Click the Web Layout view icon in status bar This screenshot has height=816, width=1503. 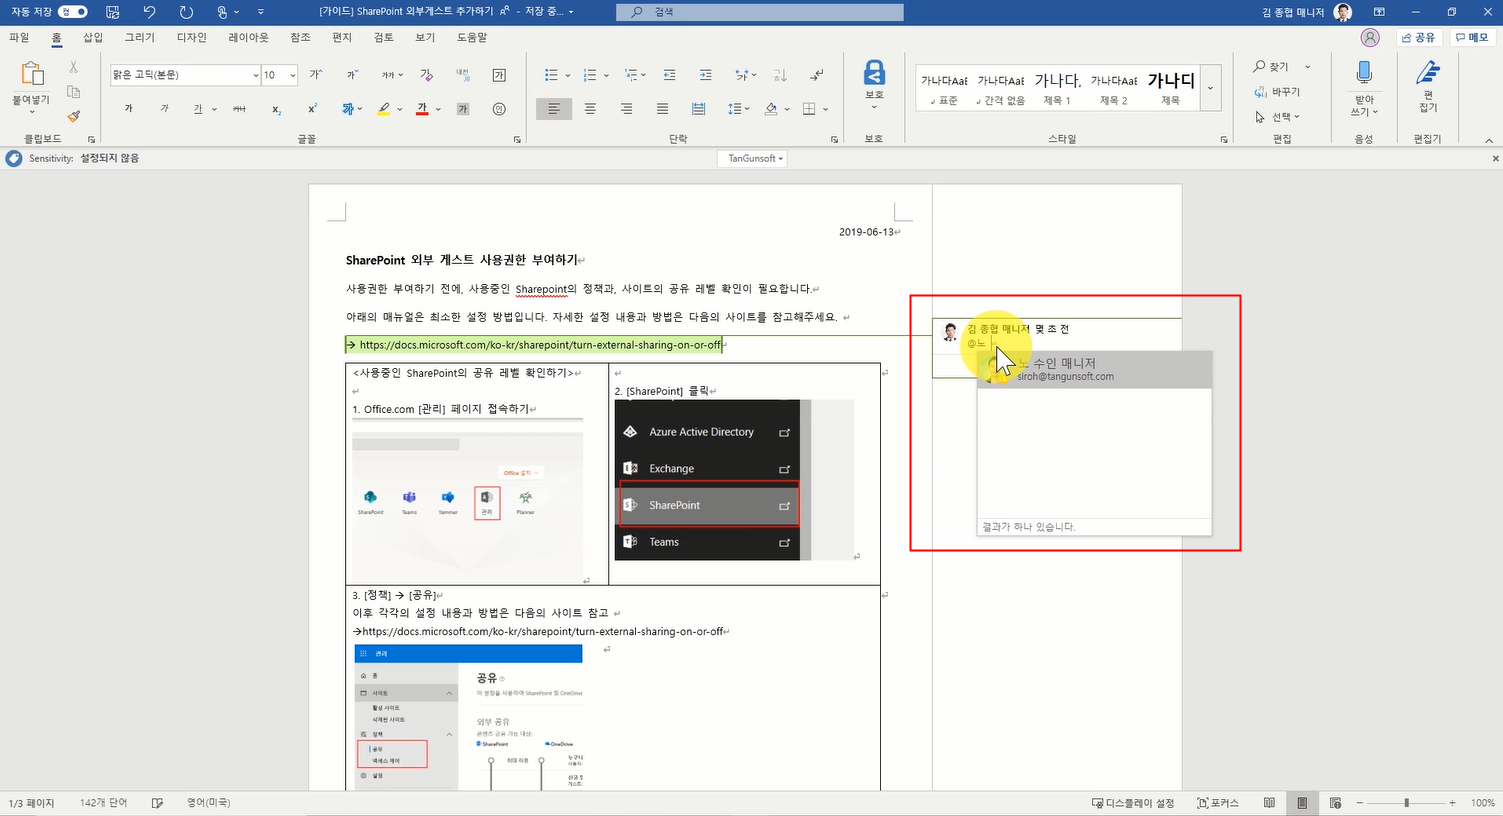[x=1335, y=803]
